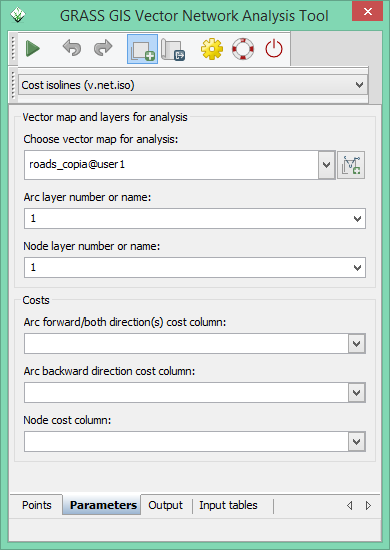The height and width of the screenshot is (550, 390).
Task: Expand the Arc backward direction cost column dropdown
Action: [357, 393]
